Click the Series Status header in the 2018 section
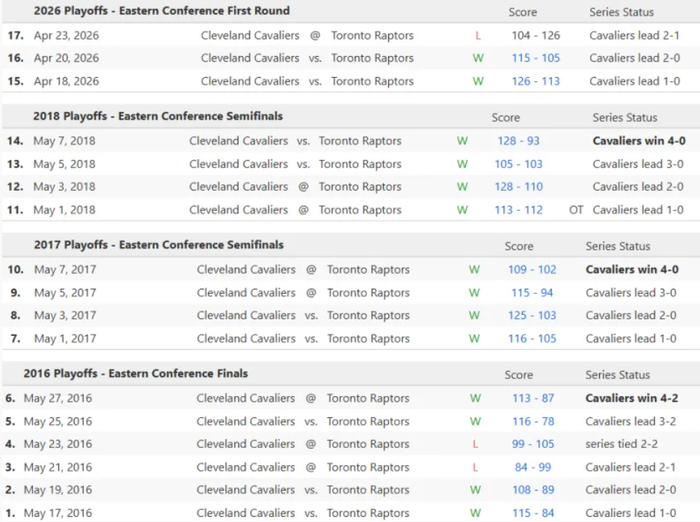Image resolution: width=700 pixels, height=522 pixels. [x=625, y=117]
